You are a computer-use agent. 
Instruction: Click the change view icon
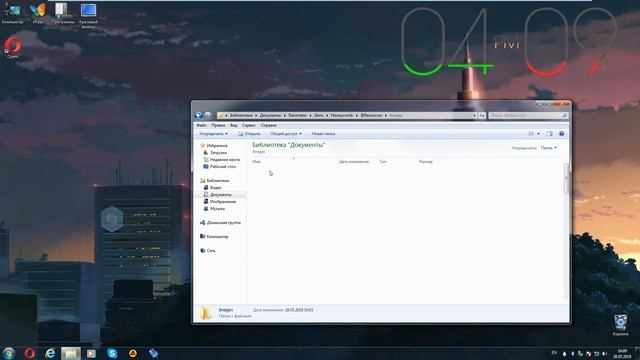[x=531, y=134]
